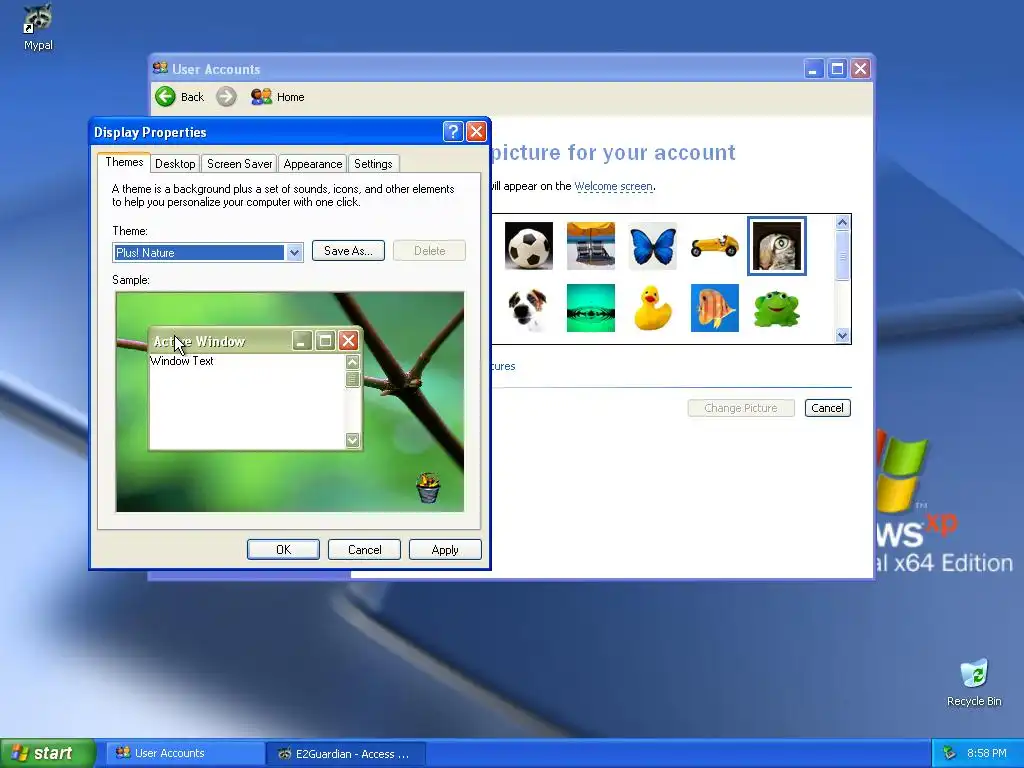Choose the orange fish account picture
1024x768 pixels.
point(714,308)
